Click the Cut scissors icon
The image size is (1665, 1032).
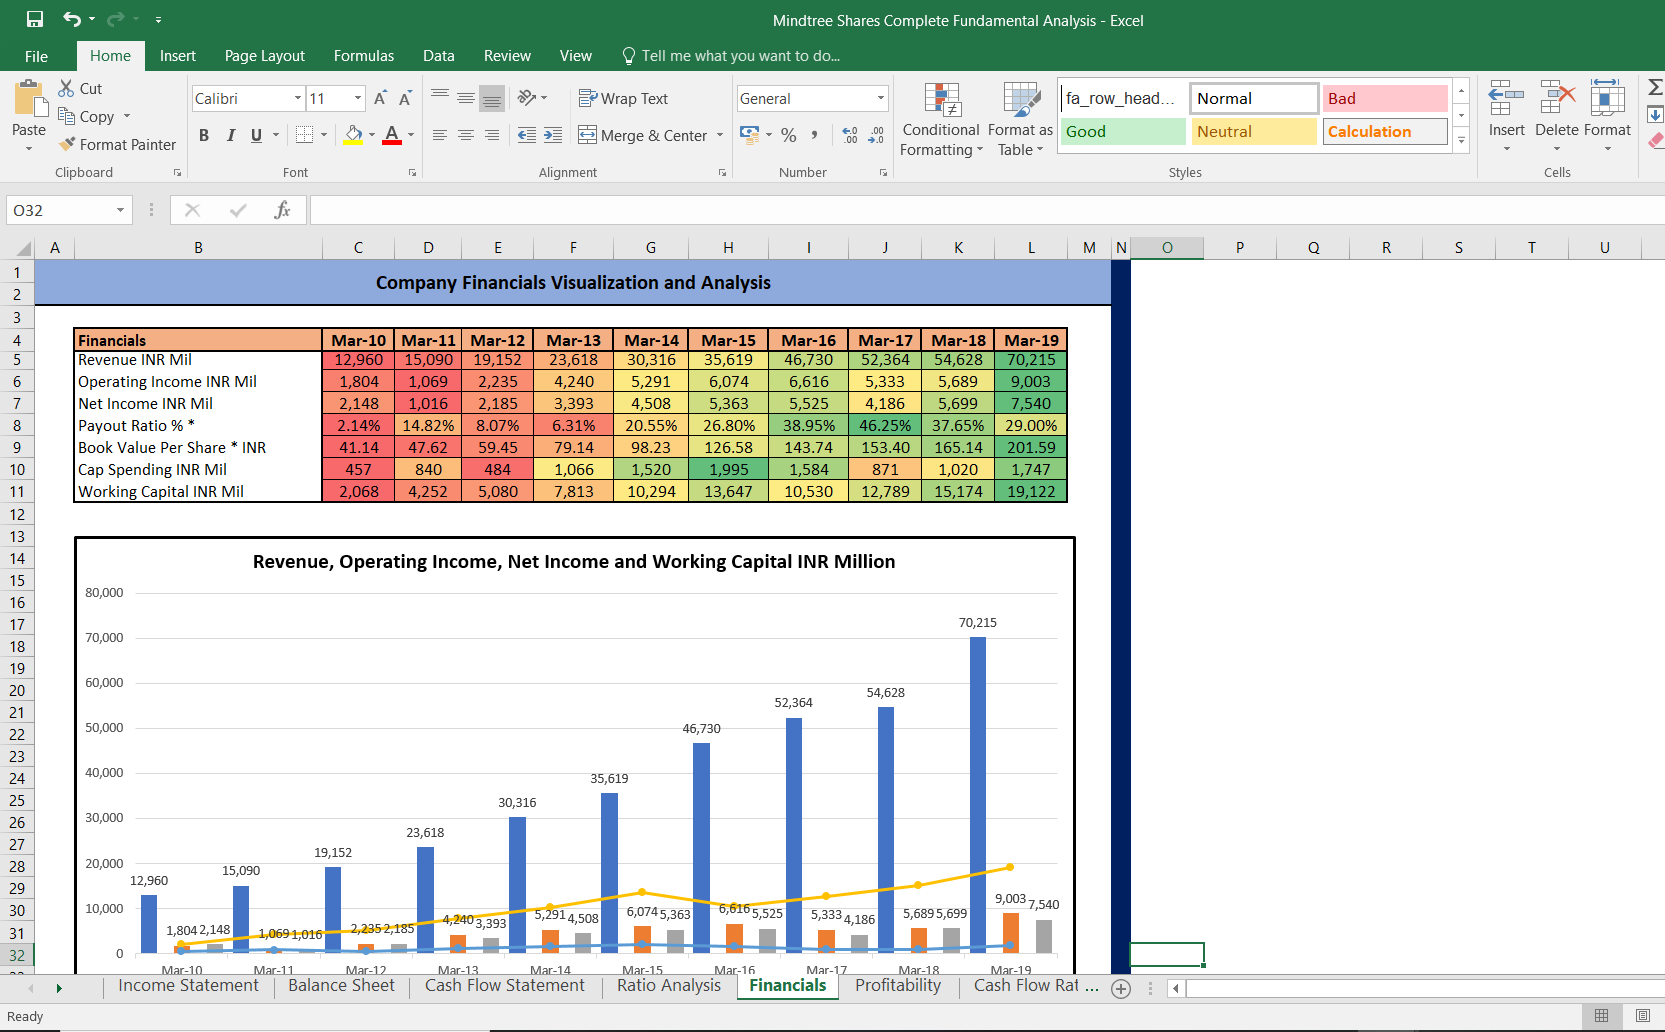(67, 88)
